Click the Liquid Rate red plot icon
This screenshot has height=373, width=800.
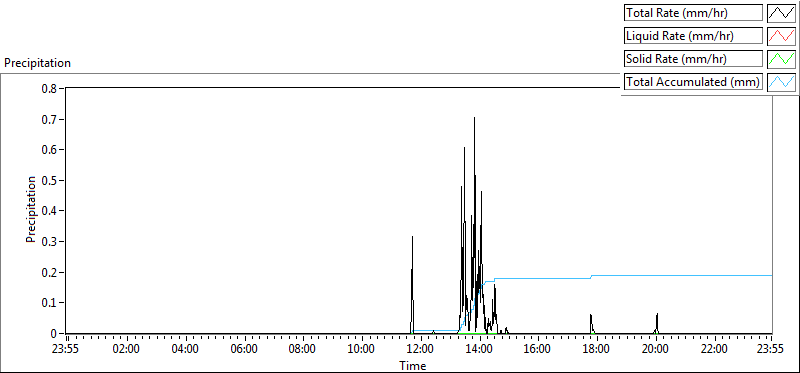[x=781, y=36]
